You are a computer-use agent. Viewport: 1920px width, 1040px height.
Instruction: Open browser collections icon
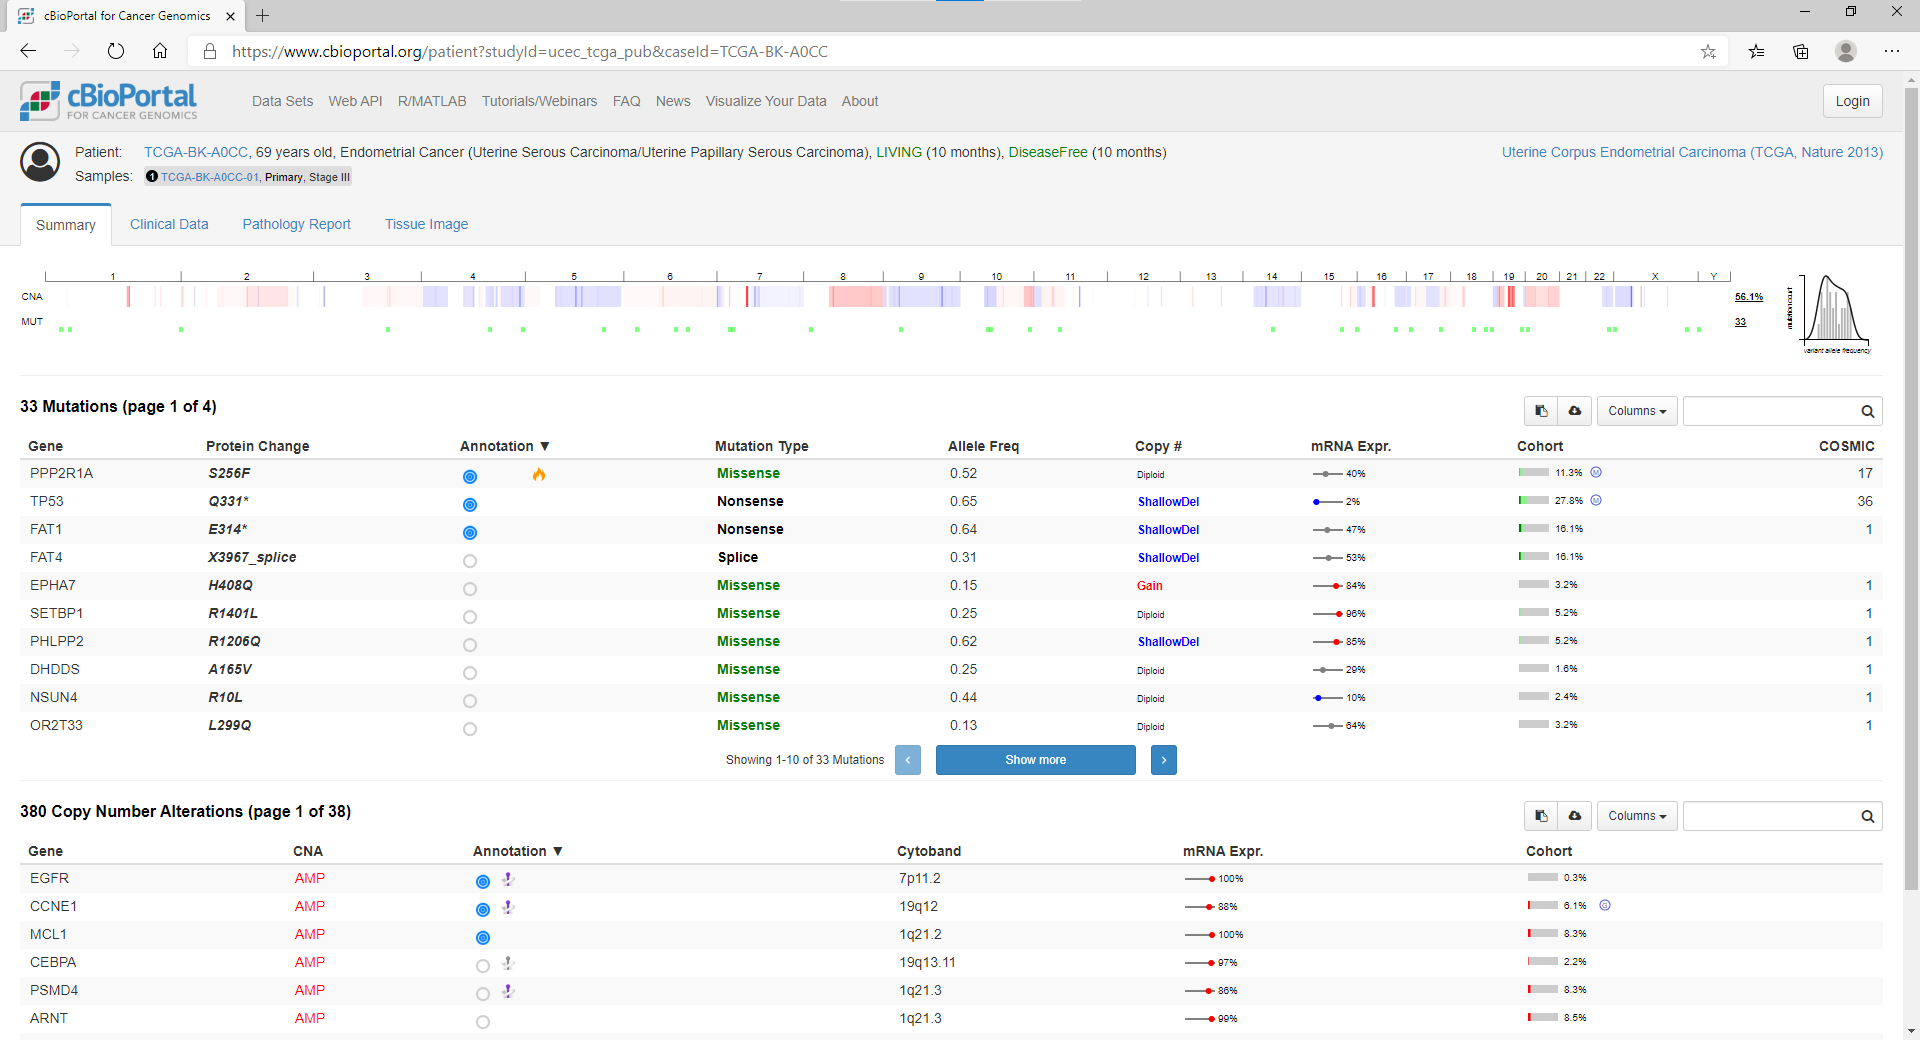click(x=1801, y=52)
